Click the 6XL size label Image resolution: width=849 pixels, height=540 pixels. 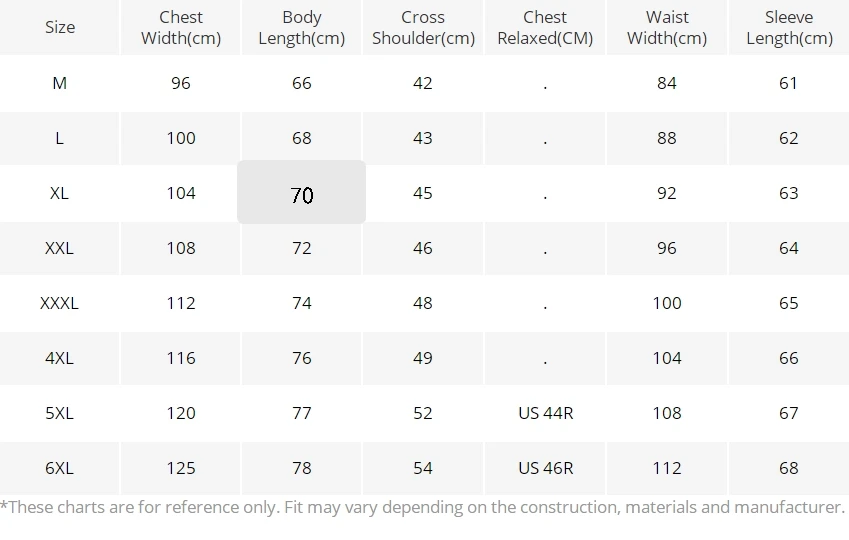tap(60, 468)
